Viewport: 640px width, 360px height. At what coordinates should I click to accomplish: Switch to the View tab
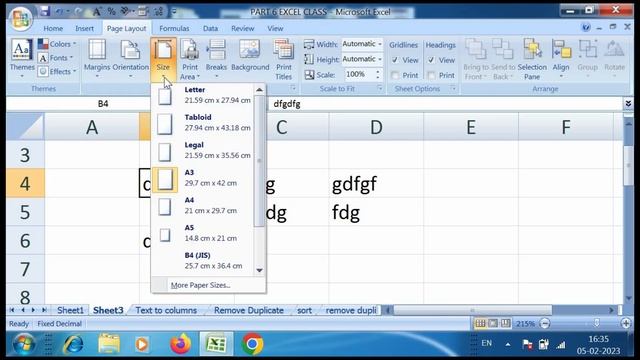pos(275,28)
